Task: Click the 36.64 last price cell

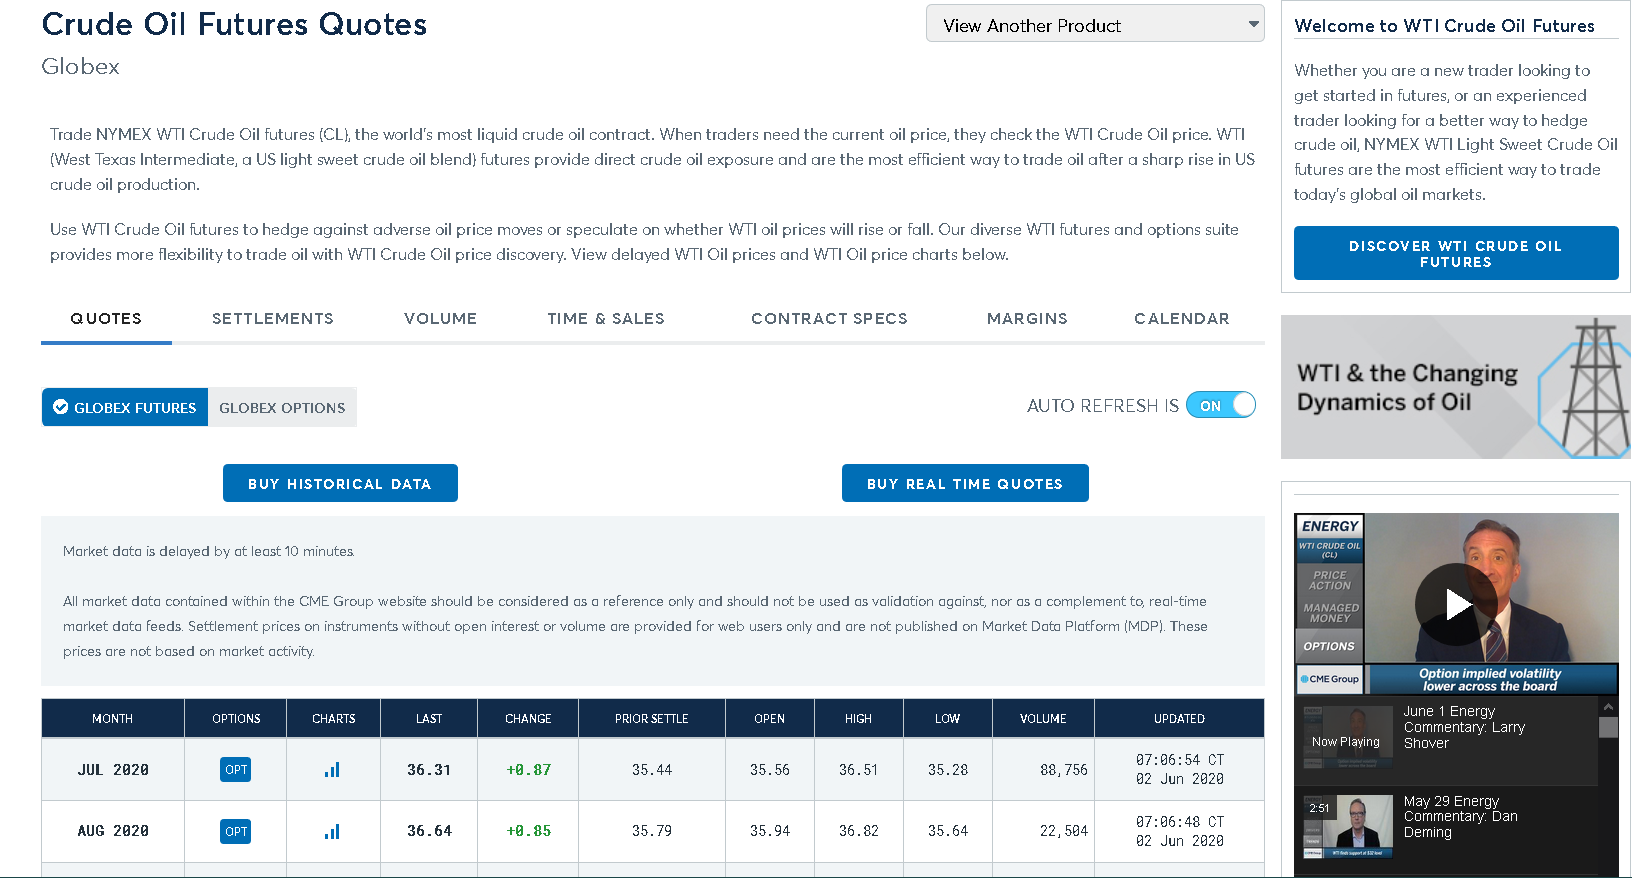Action: [x=429, y=831]
